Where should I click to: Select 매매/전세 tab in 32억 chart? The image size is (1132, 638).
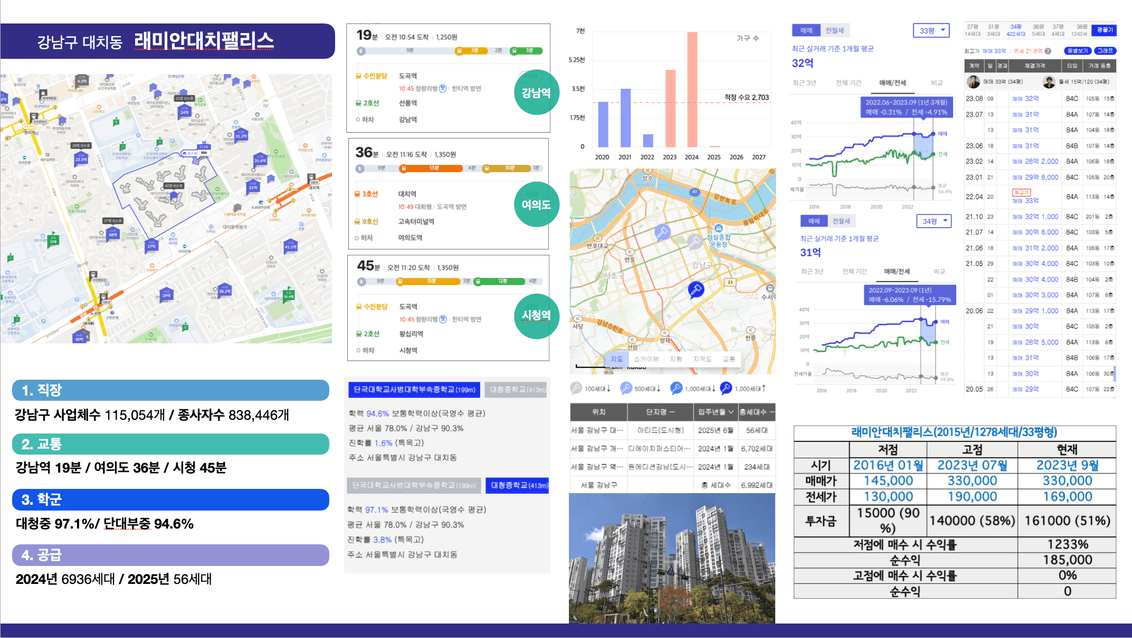(893, 83)
